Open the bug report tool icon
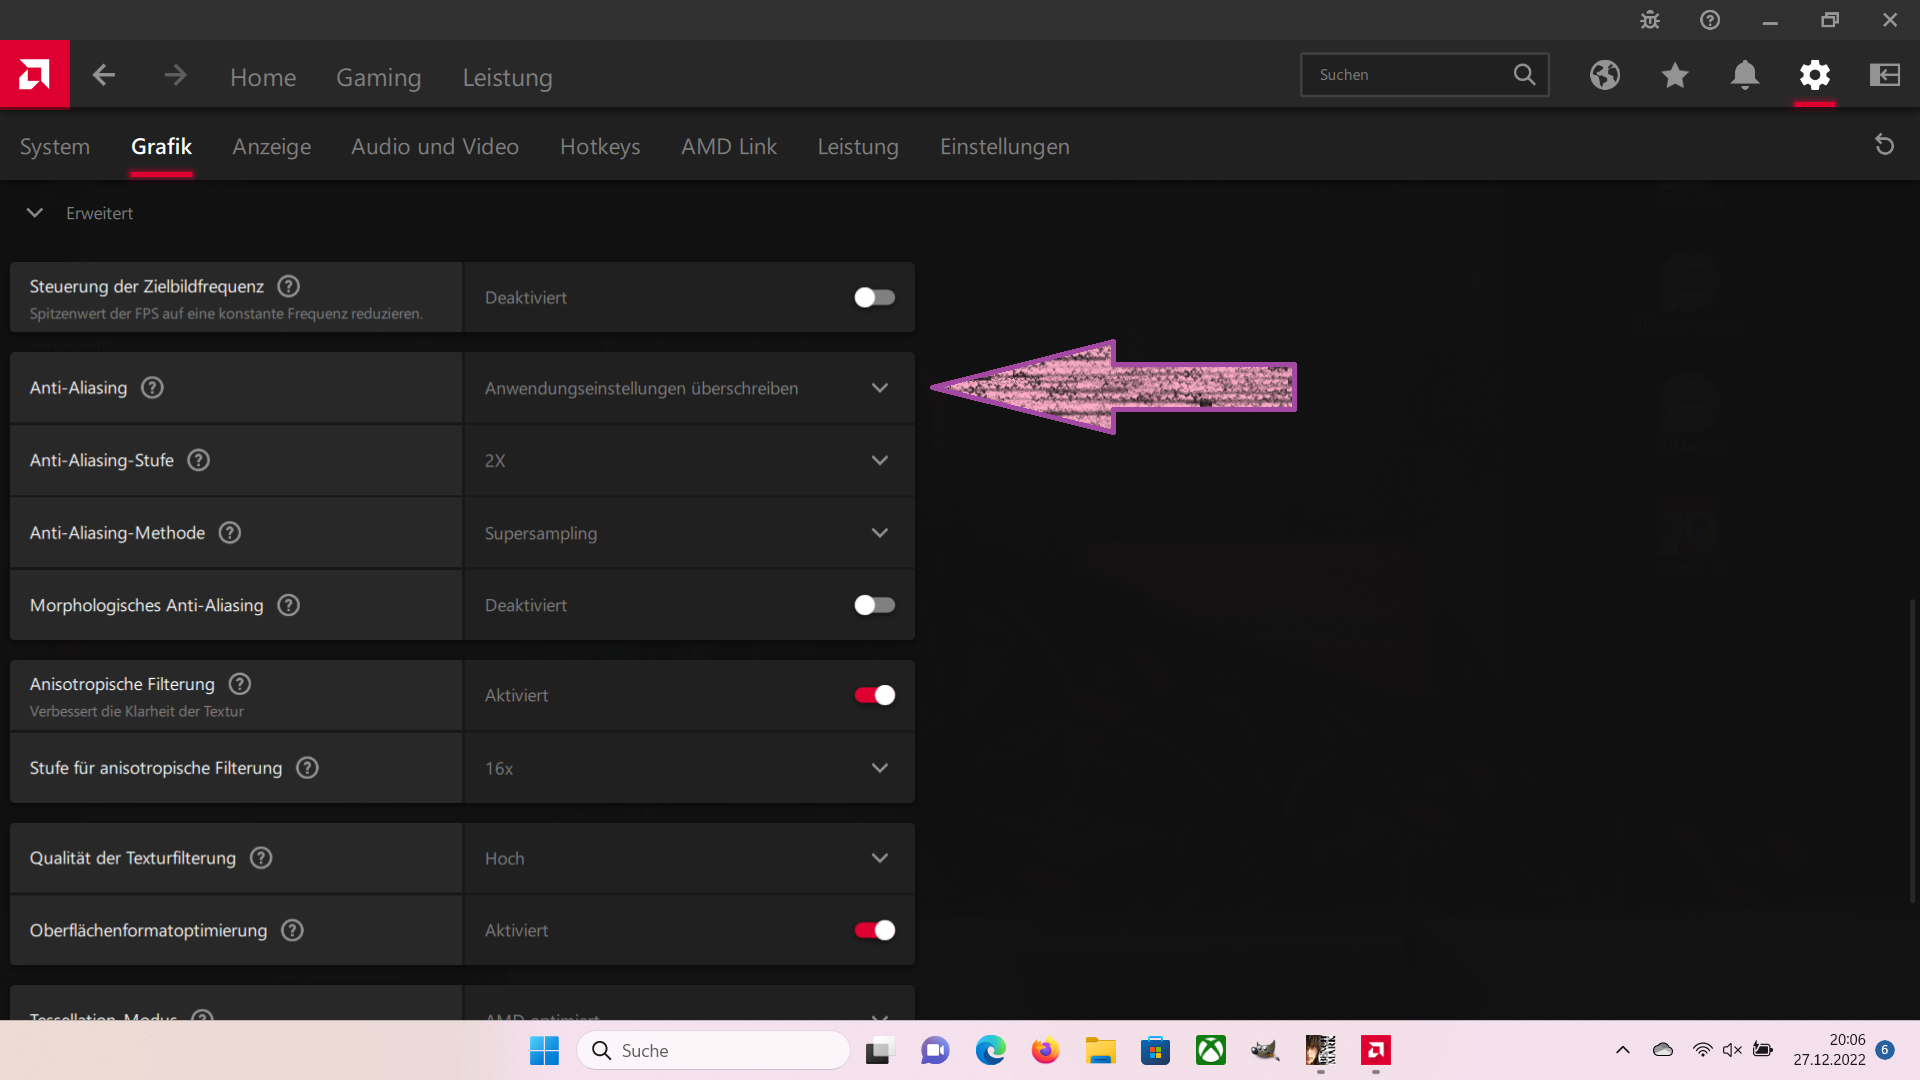 1650,20
